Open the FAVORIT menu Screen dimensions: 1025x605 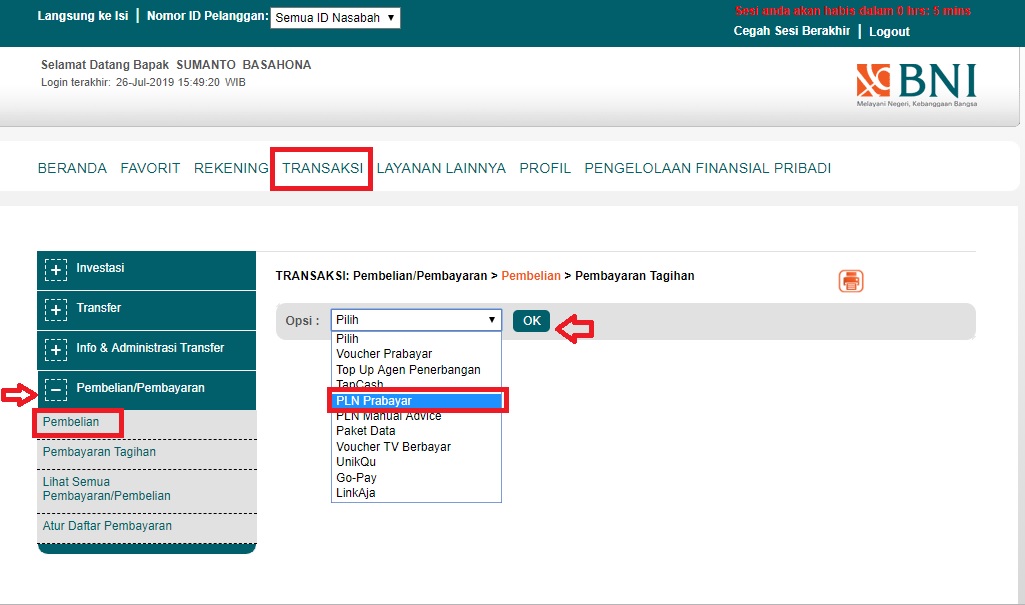click(x=150, y=168)
